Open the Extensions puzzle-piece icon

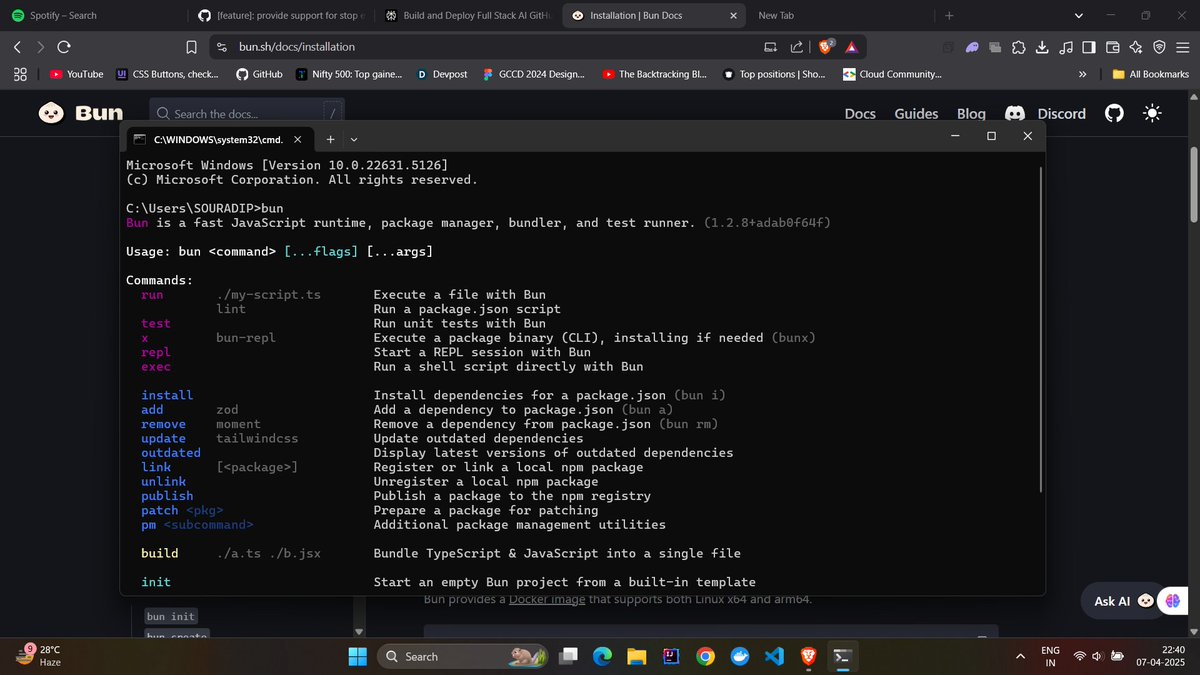point(1019,46)
